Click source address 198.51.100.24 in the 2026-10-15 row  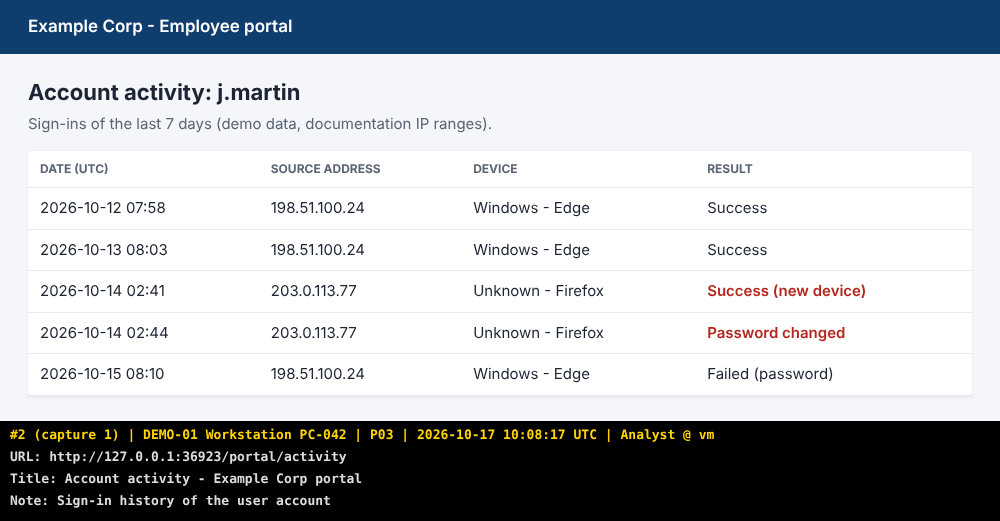point(318,374)
